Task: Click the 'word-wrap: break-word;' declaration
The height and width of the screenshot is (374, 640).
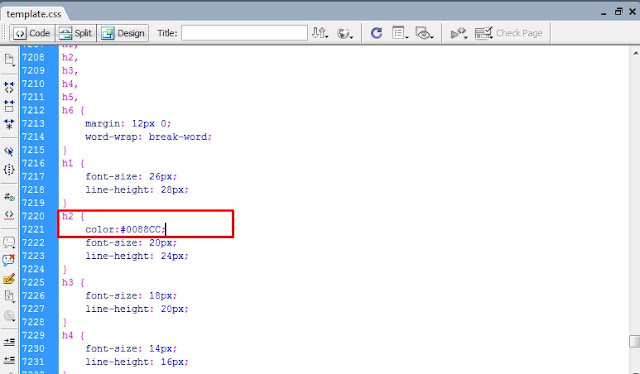Action: (x=149, y=137)
